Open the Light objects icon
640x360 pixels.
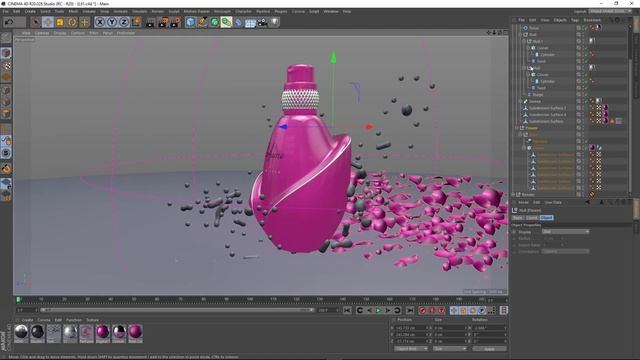[274, 22]
